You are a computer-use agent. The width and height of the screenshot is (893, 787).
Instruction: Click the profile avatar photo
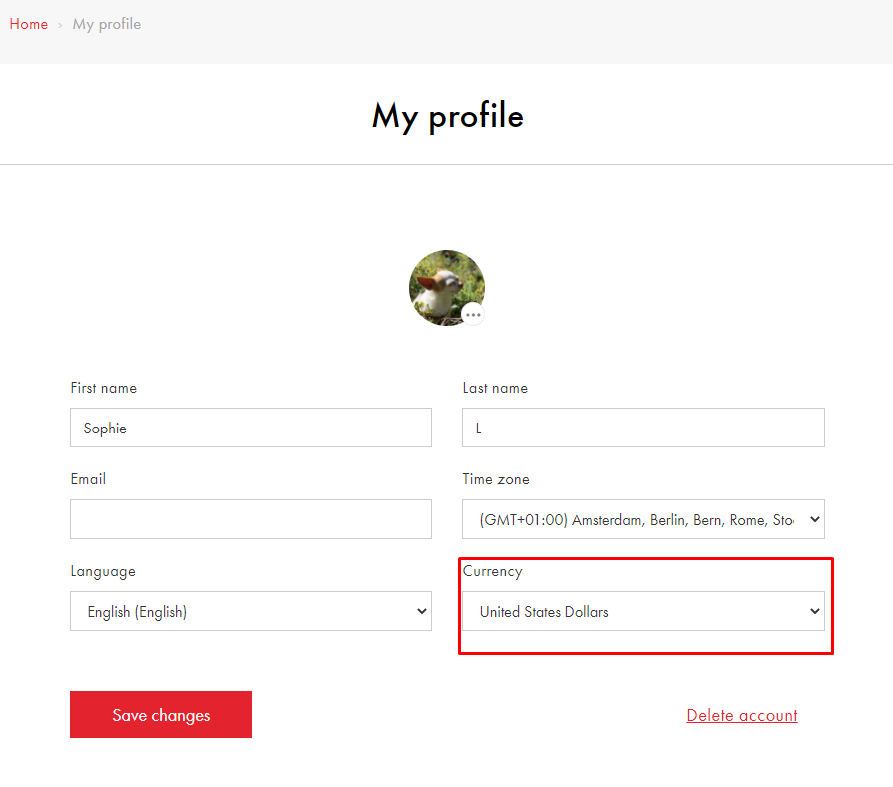tap(445, 286)
